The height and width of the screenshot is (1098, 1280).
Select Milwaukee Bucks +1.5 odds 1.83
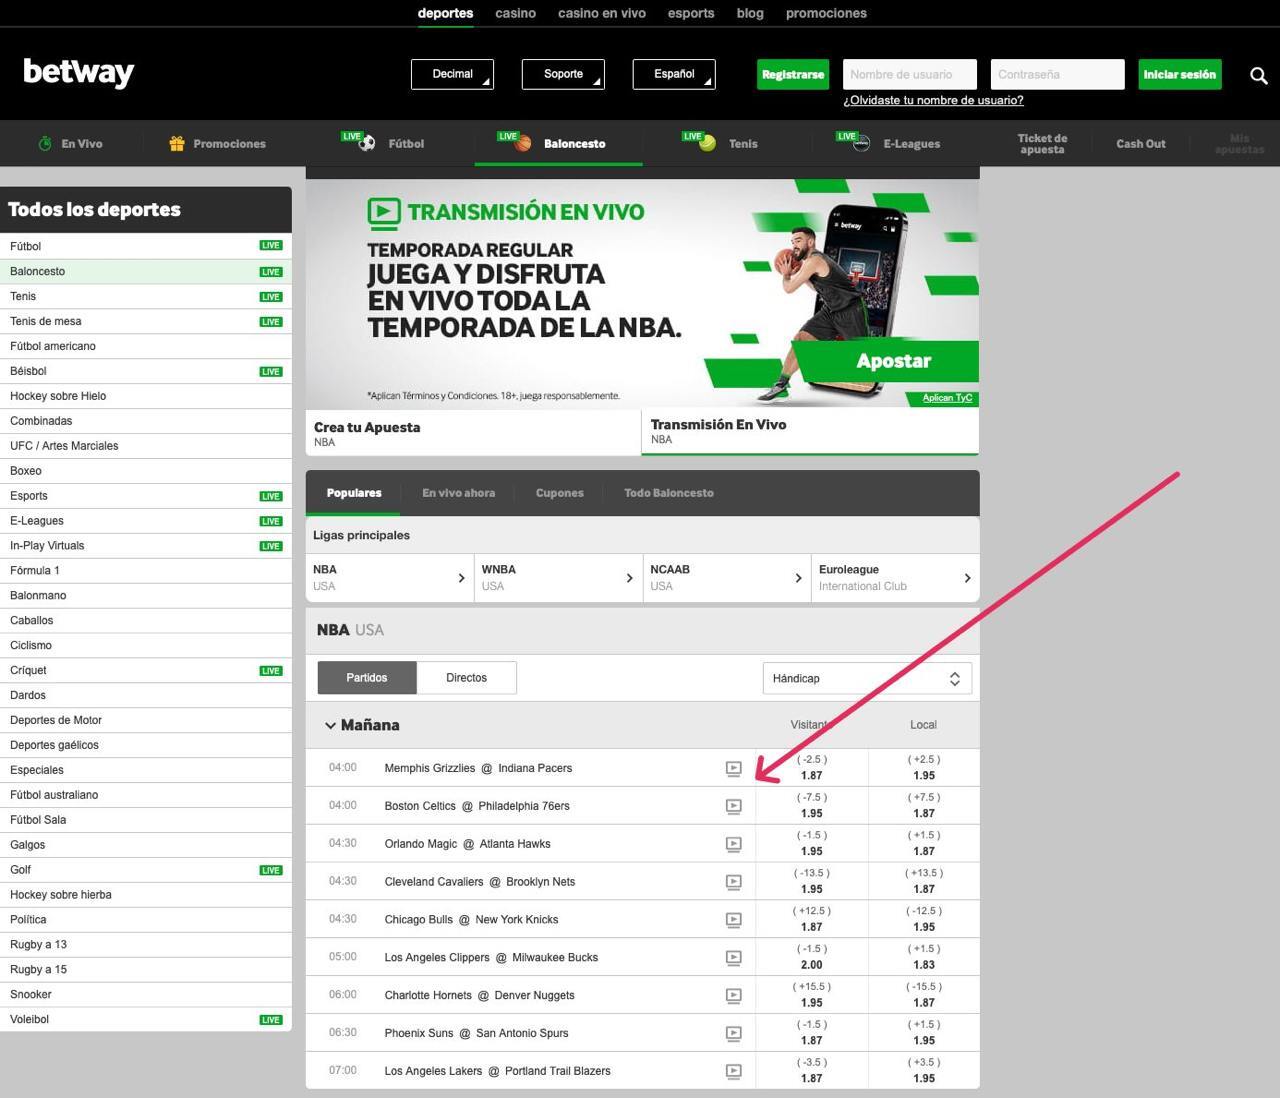924,957
